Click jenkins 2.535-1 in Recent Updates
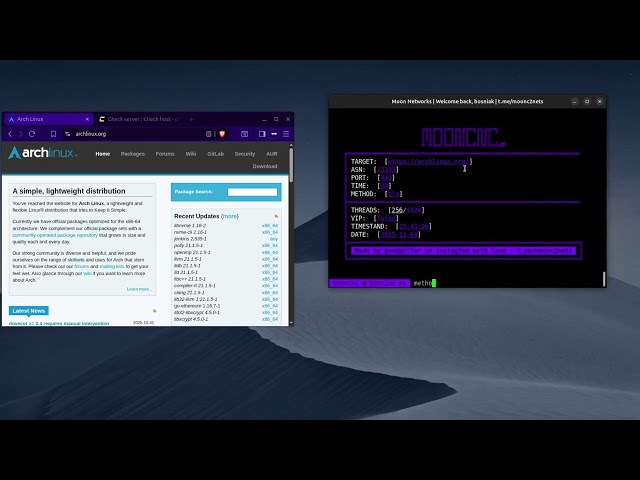This screenshot has width=640, height=480. pyautogui.click(x=190, y=239)
